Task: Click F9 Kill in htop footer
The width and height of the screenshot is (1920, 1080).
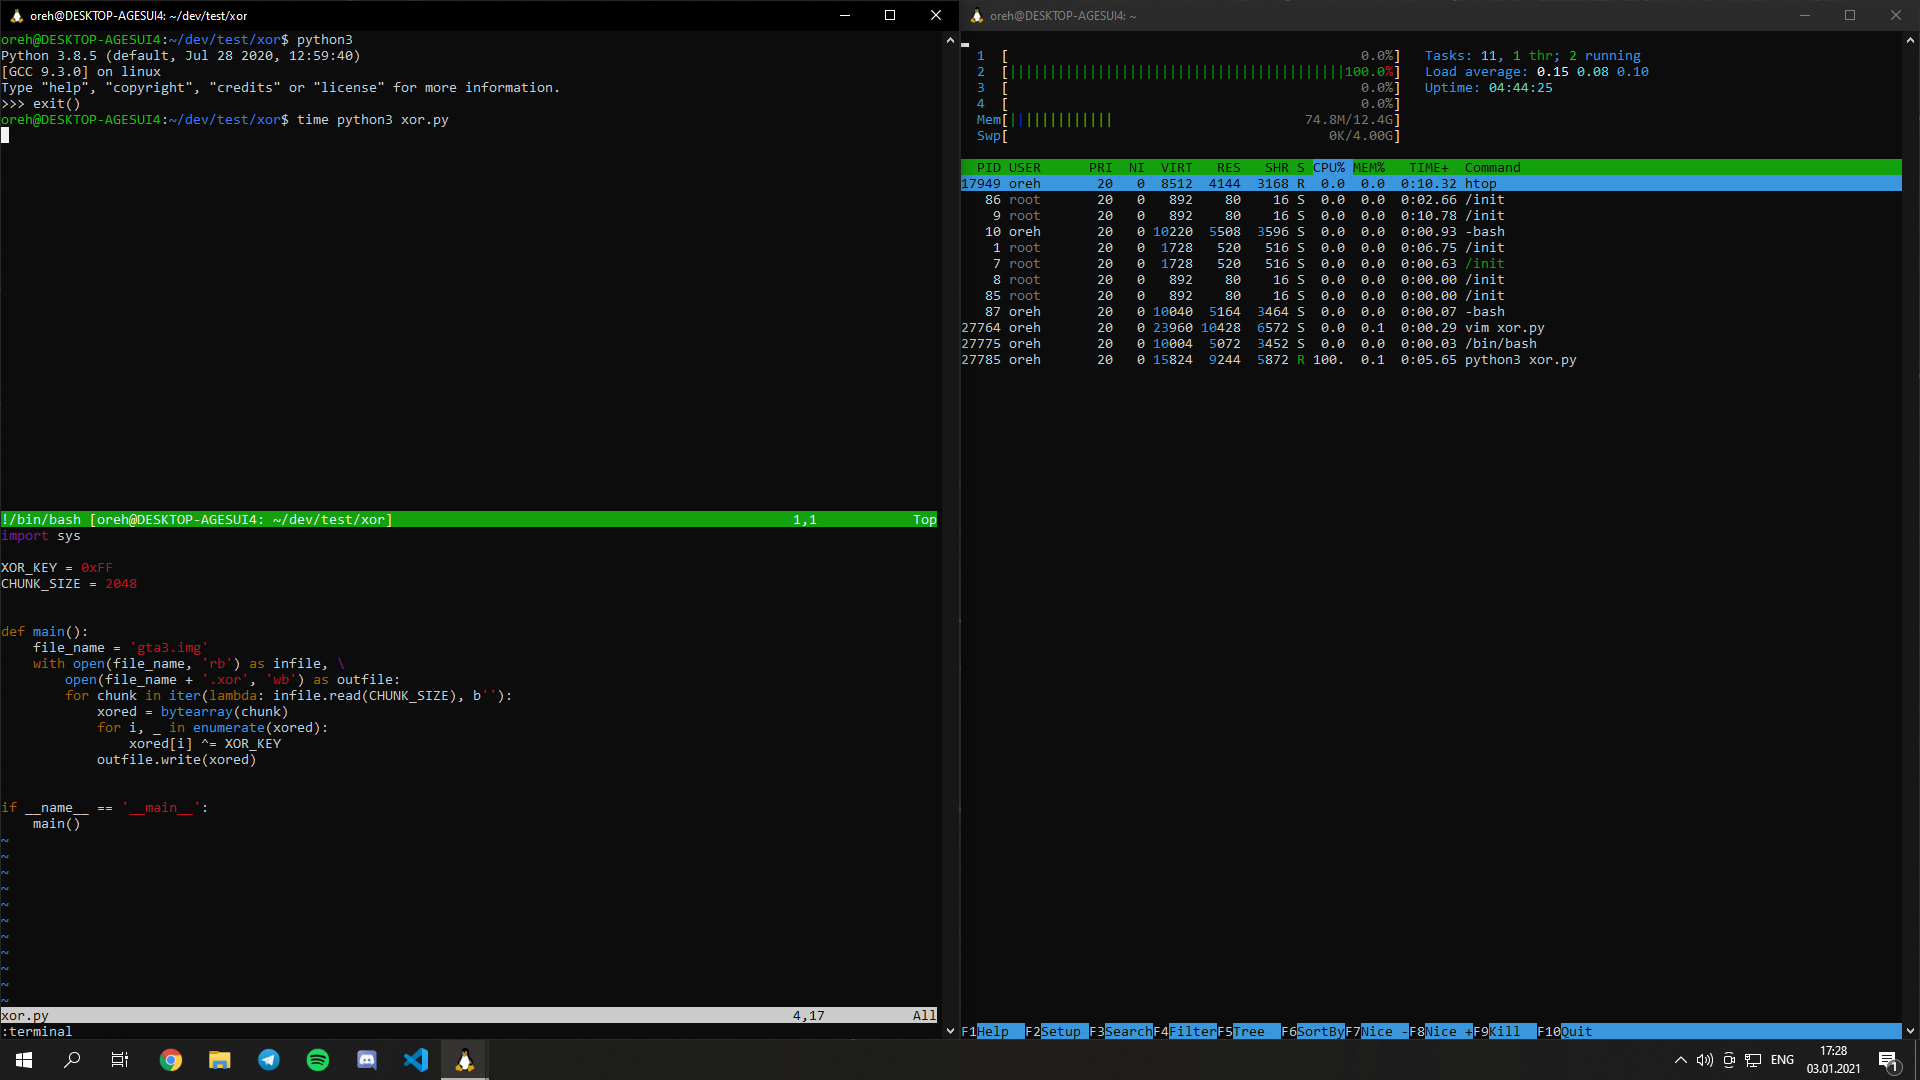Action: click(1504, 1031)
